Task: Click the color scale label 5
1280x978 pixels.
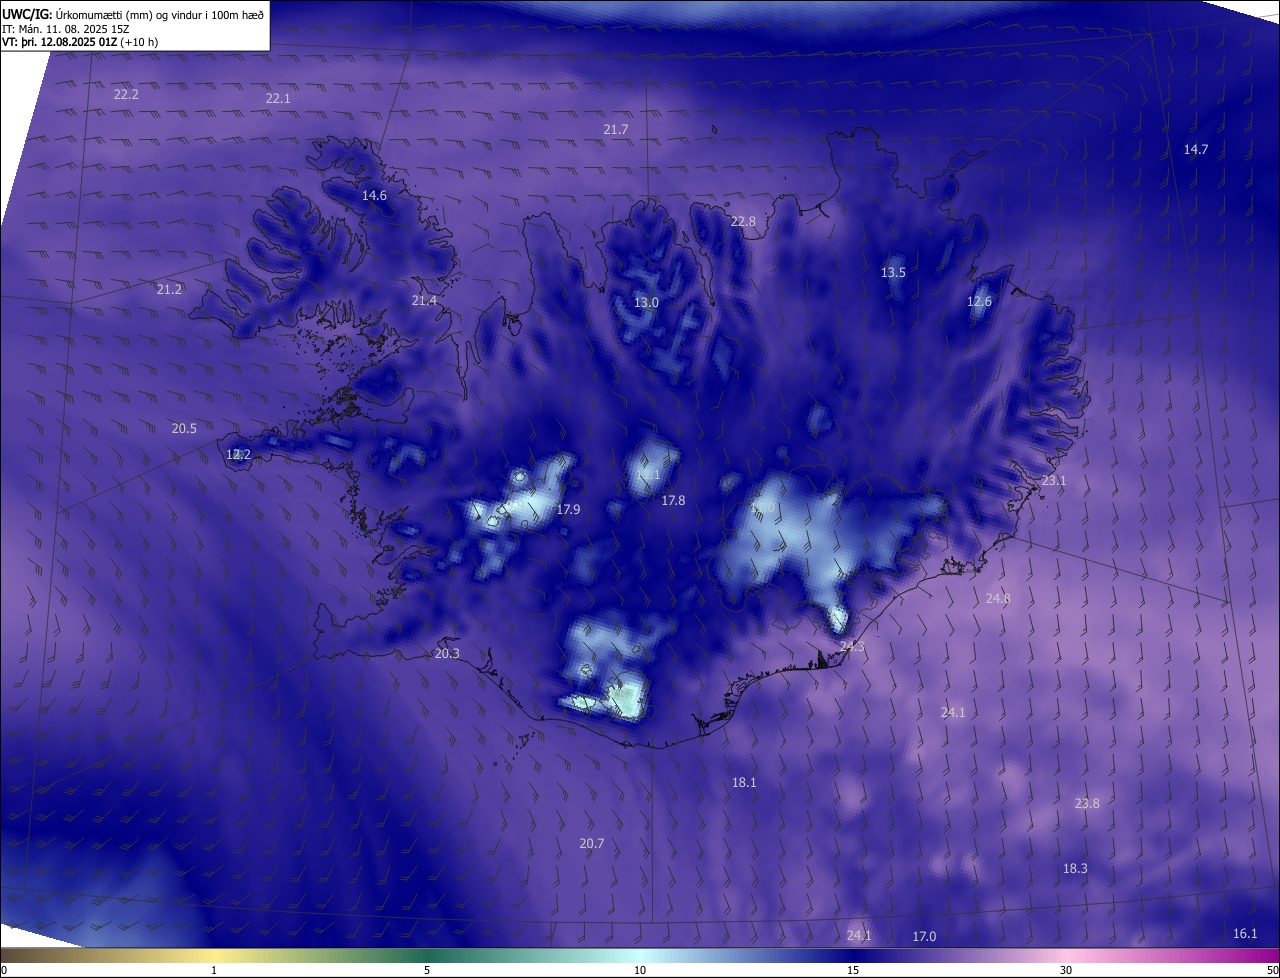Action: (427, 970)
